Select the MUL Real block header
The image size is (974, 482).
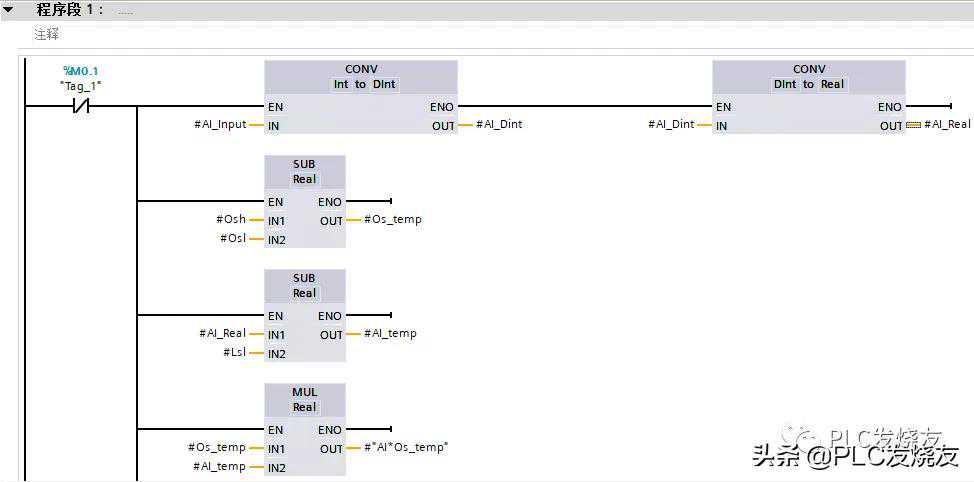tap(304, 399)
